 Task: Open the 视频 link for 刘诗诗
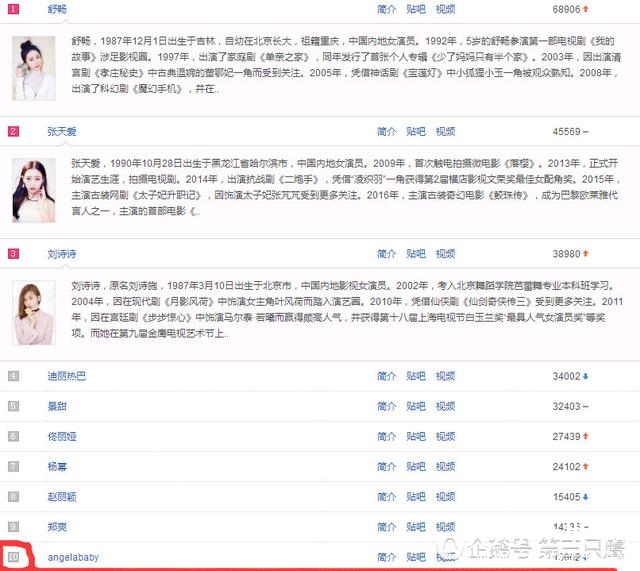[445, 254]
